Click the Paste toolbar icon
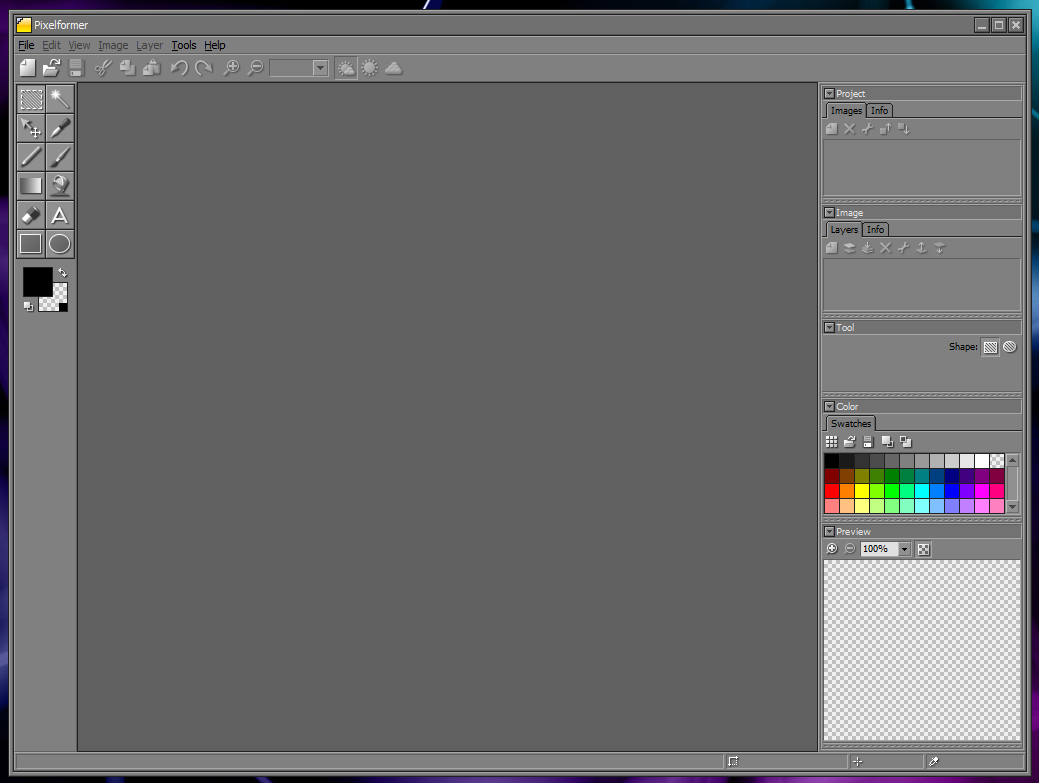1039x783 pixels. (x=152, y=68)
